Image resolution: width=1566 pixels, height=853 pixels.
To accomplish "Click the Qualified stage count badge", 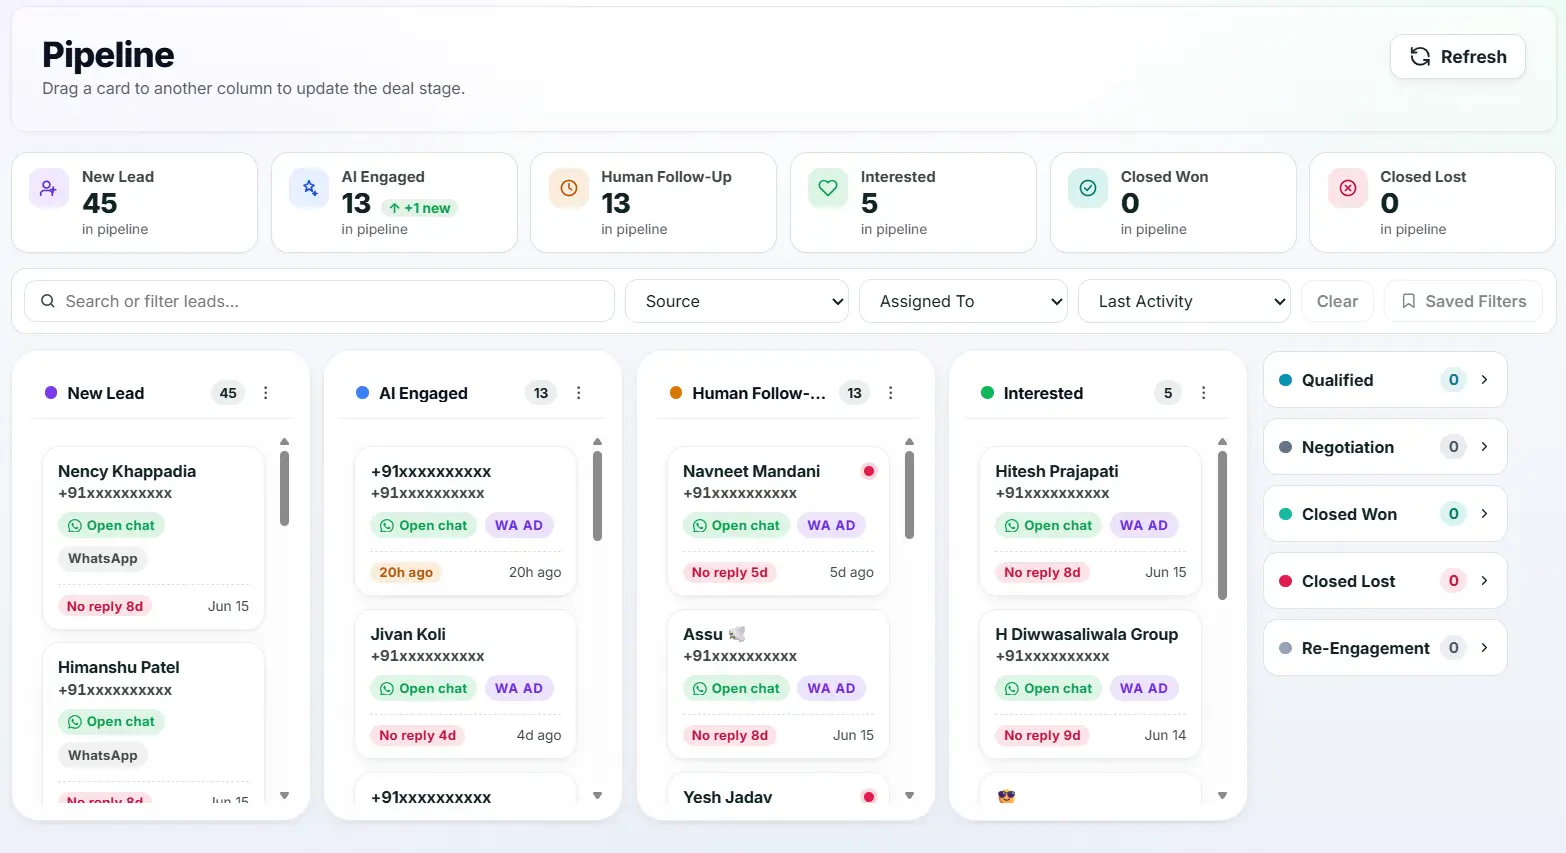I will pyautogui.click(x=1454, y=380).
